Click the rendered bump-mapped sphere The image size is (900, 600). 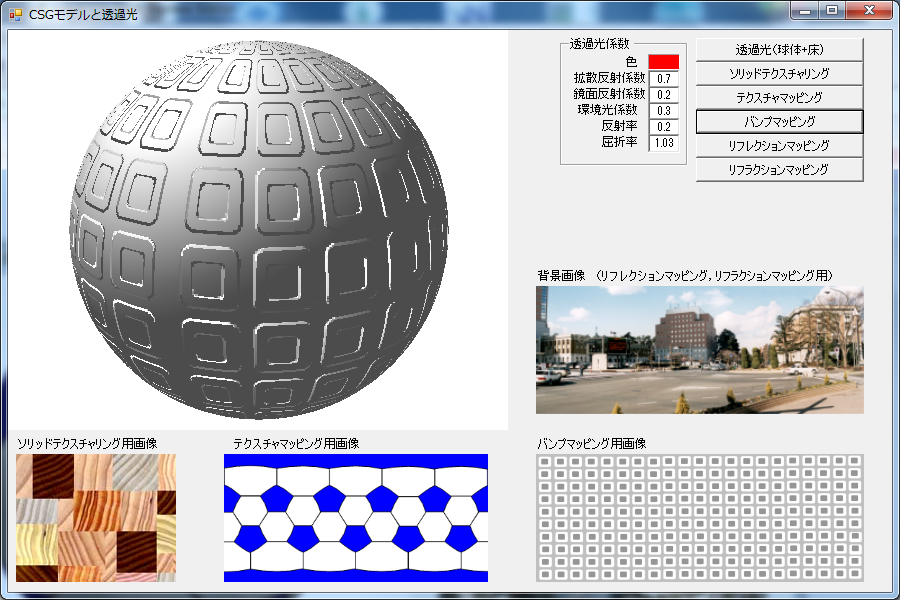tap(258, 230)
